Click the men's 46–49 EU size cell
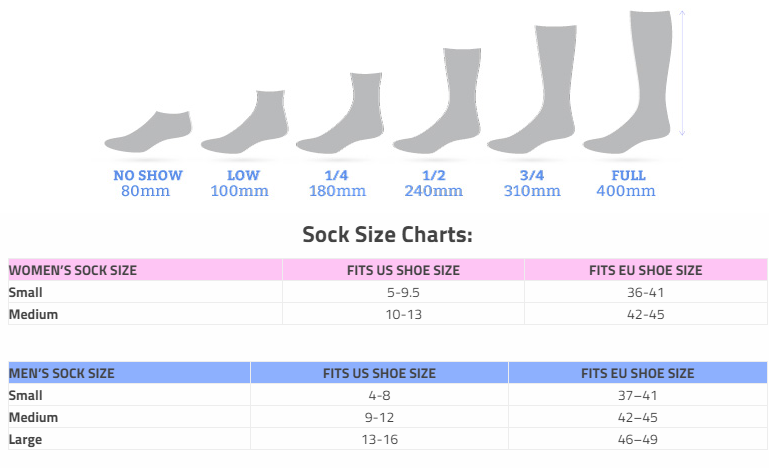769x468 pixels. [x=637, y=439]
